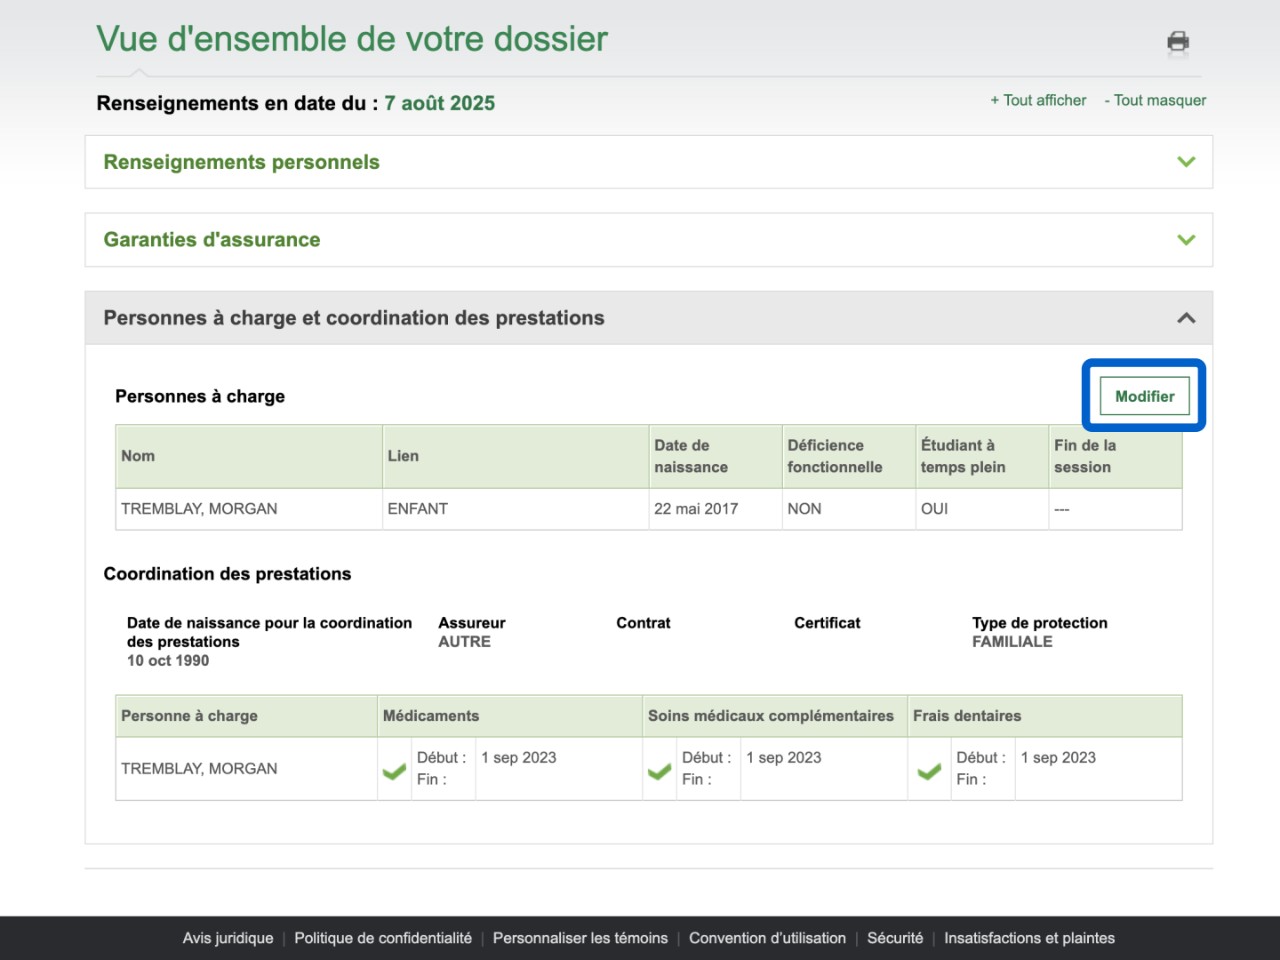Image resolution: width=1280 pixels, height=960 pixels.
Task: Select TREMBLAY, MORGAN in the ENFANT row
Action: [199, 509]
